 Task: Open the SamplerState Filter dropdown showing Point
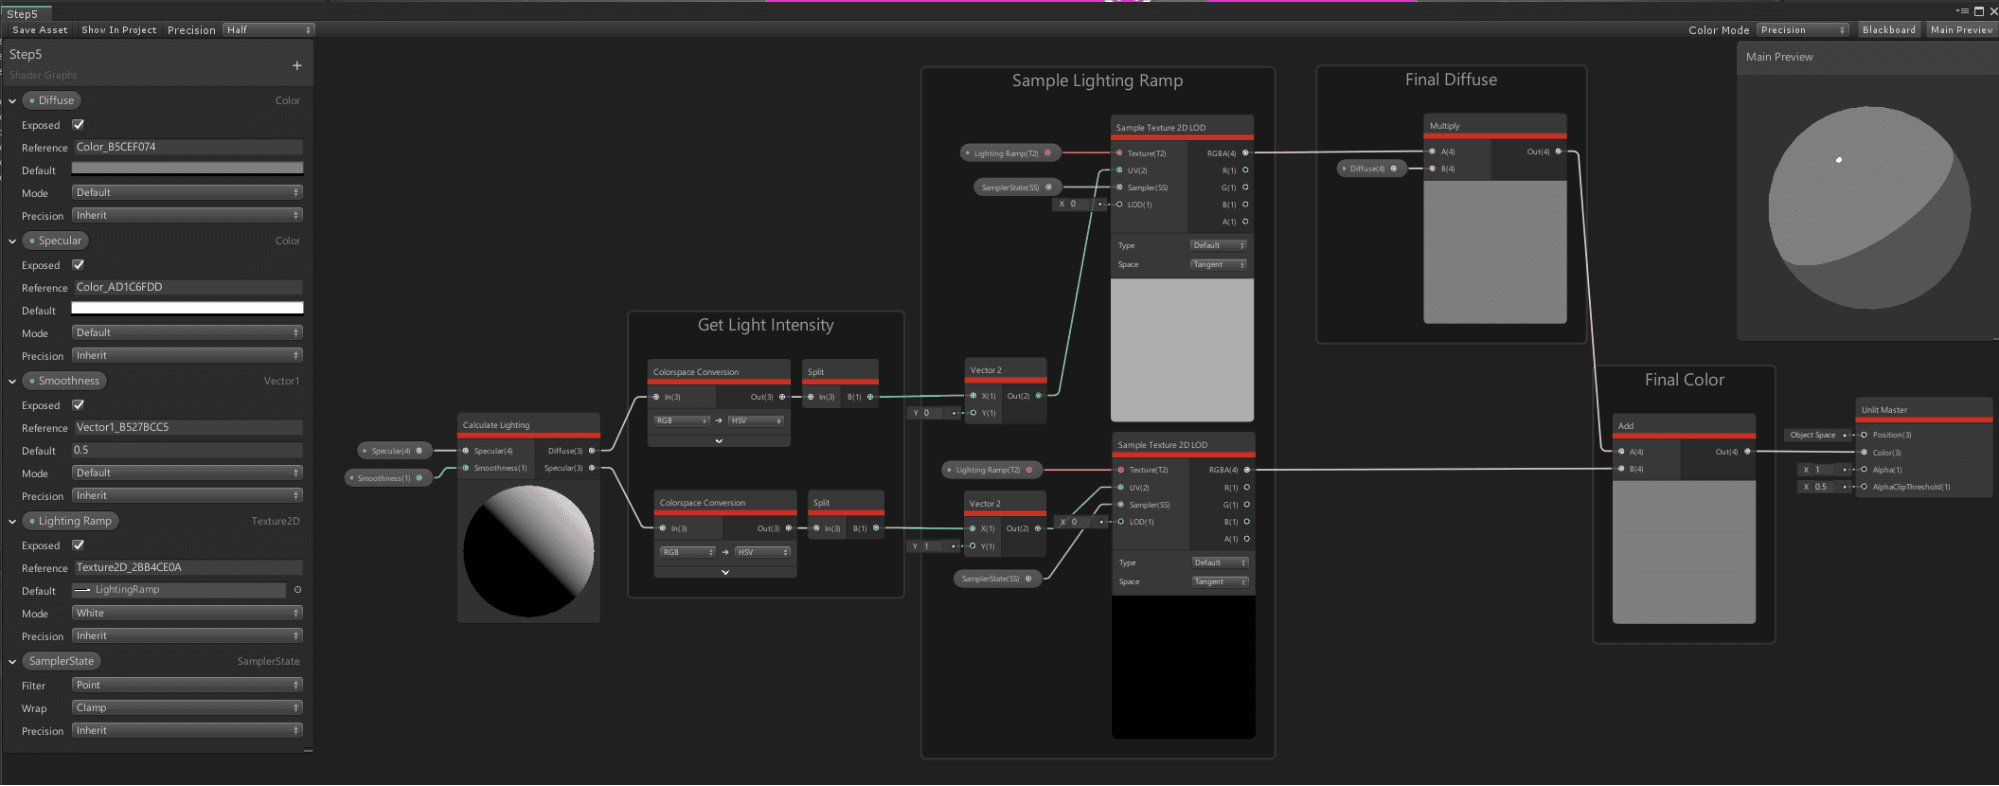pos(187,685)
